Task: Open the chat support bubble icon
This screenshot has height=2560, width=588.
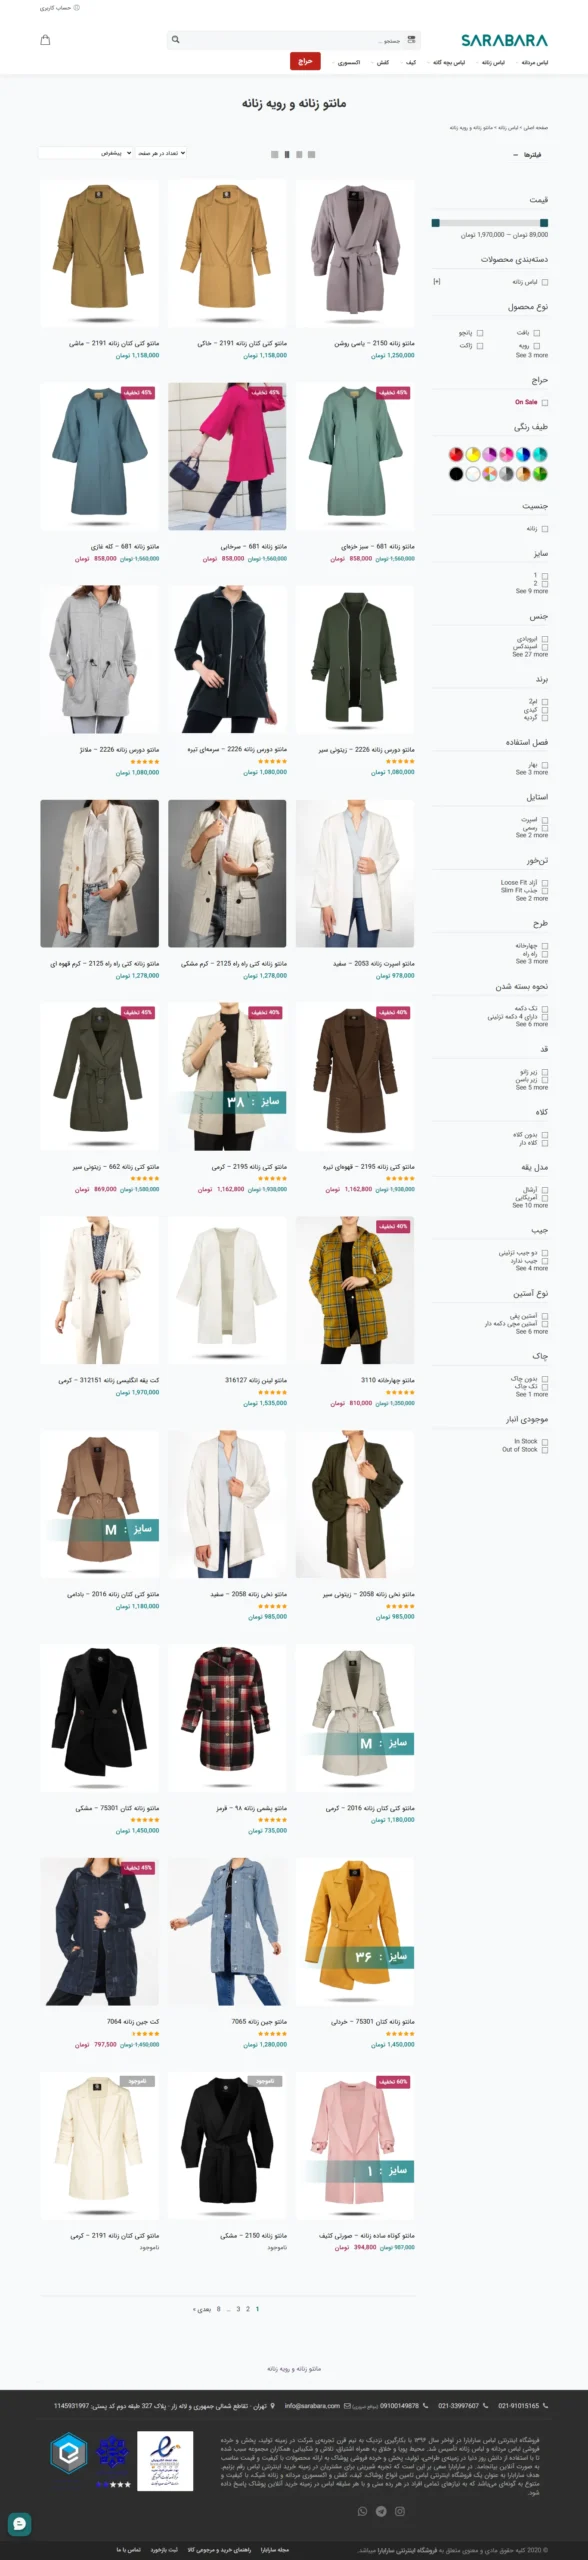Action: click(x=19, y=2523)
